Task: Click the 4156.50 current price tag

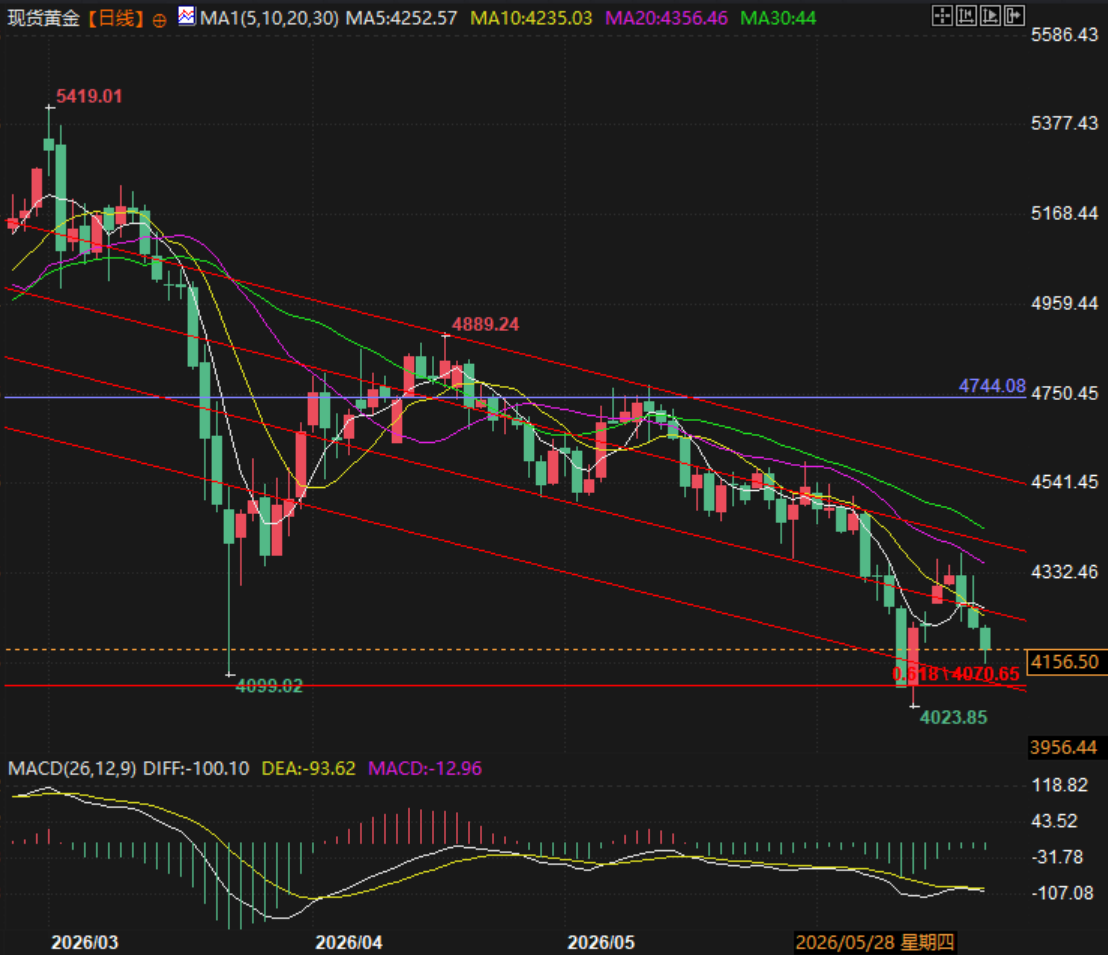Action: pyautogui.click(x=1065, y=662)
